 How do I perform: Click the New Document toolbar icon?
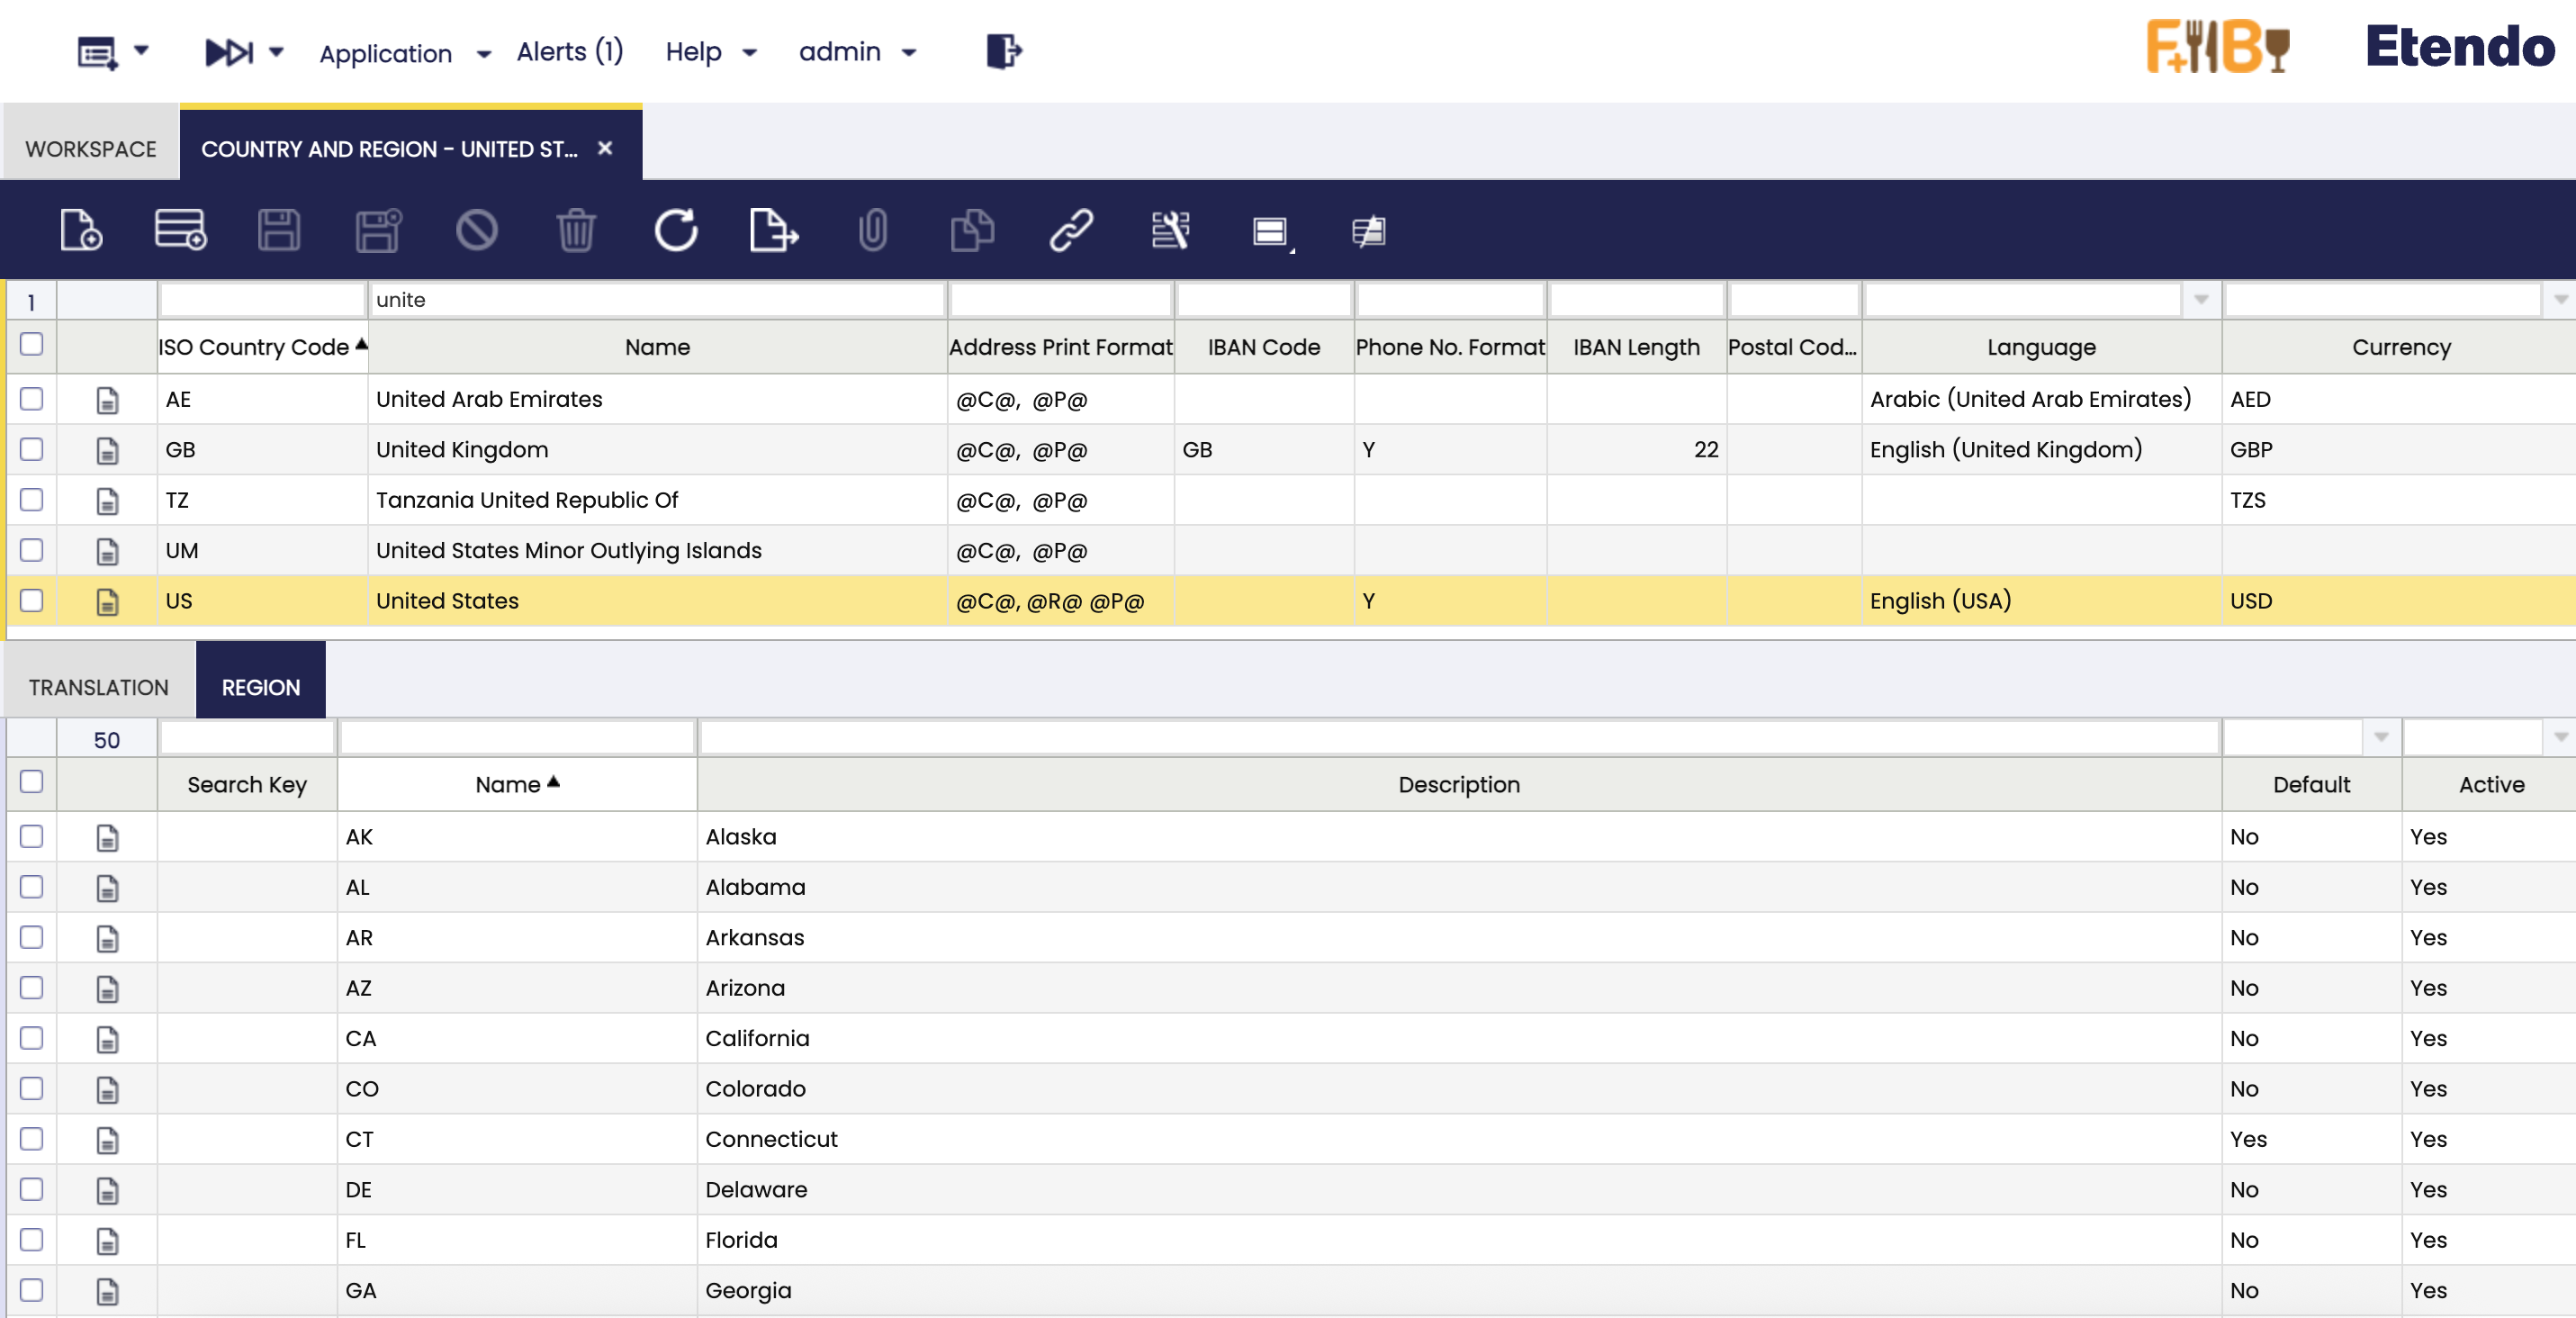coord(80,230)
